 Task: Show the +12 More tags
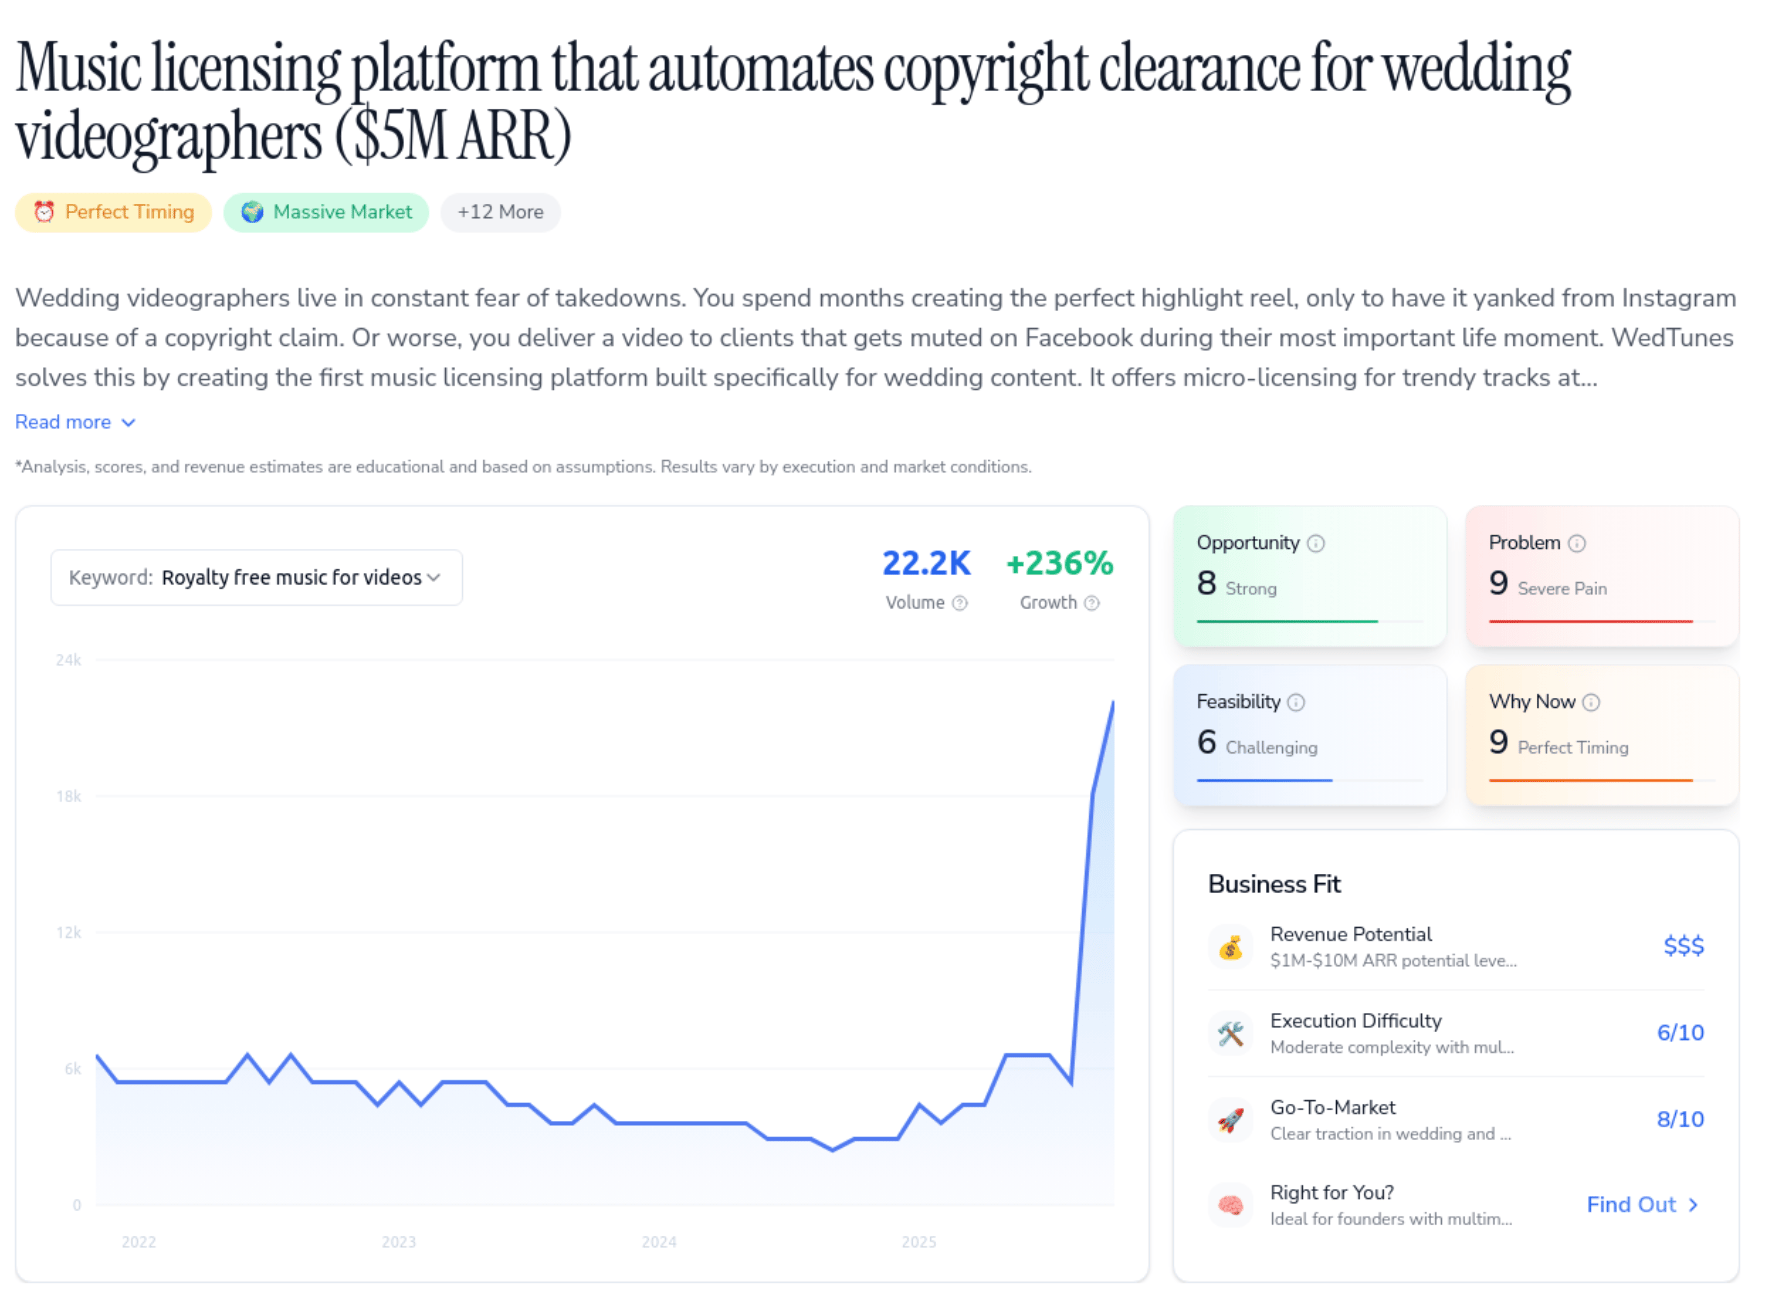pyautogui.click(x=500, y=212)
